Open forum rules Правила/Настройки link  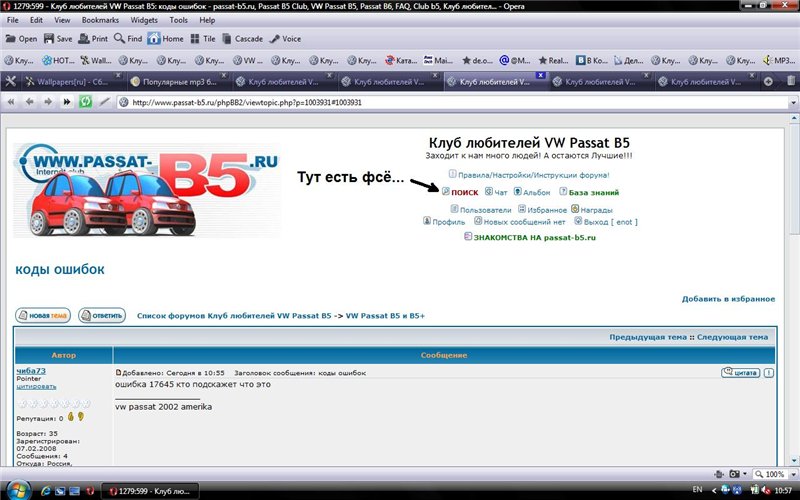point(534,175)
